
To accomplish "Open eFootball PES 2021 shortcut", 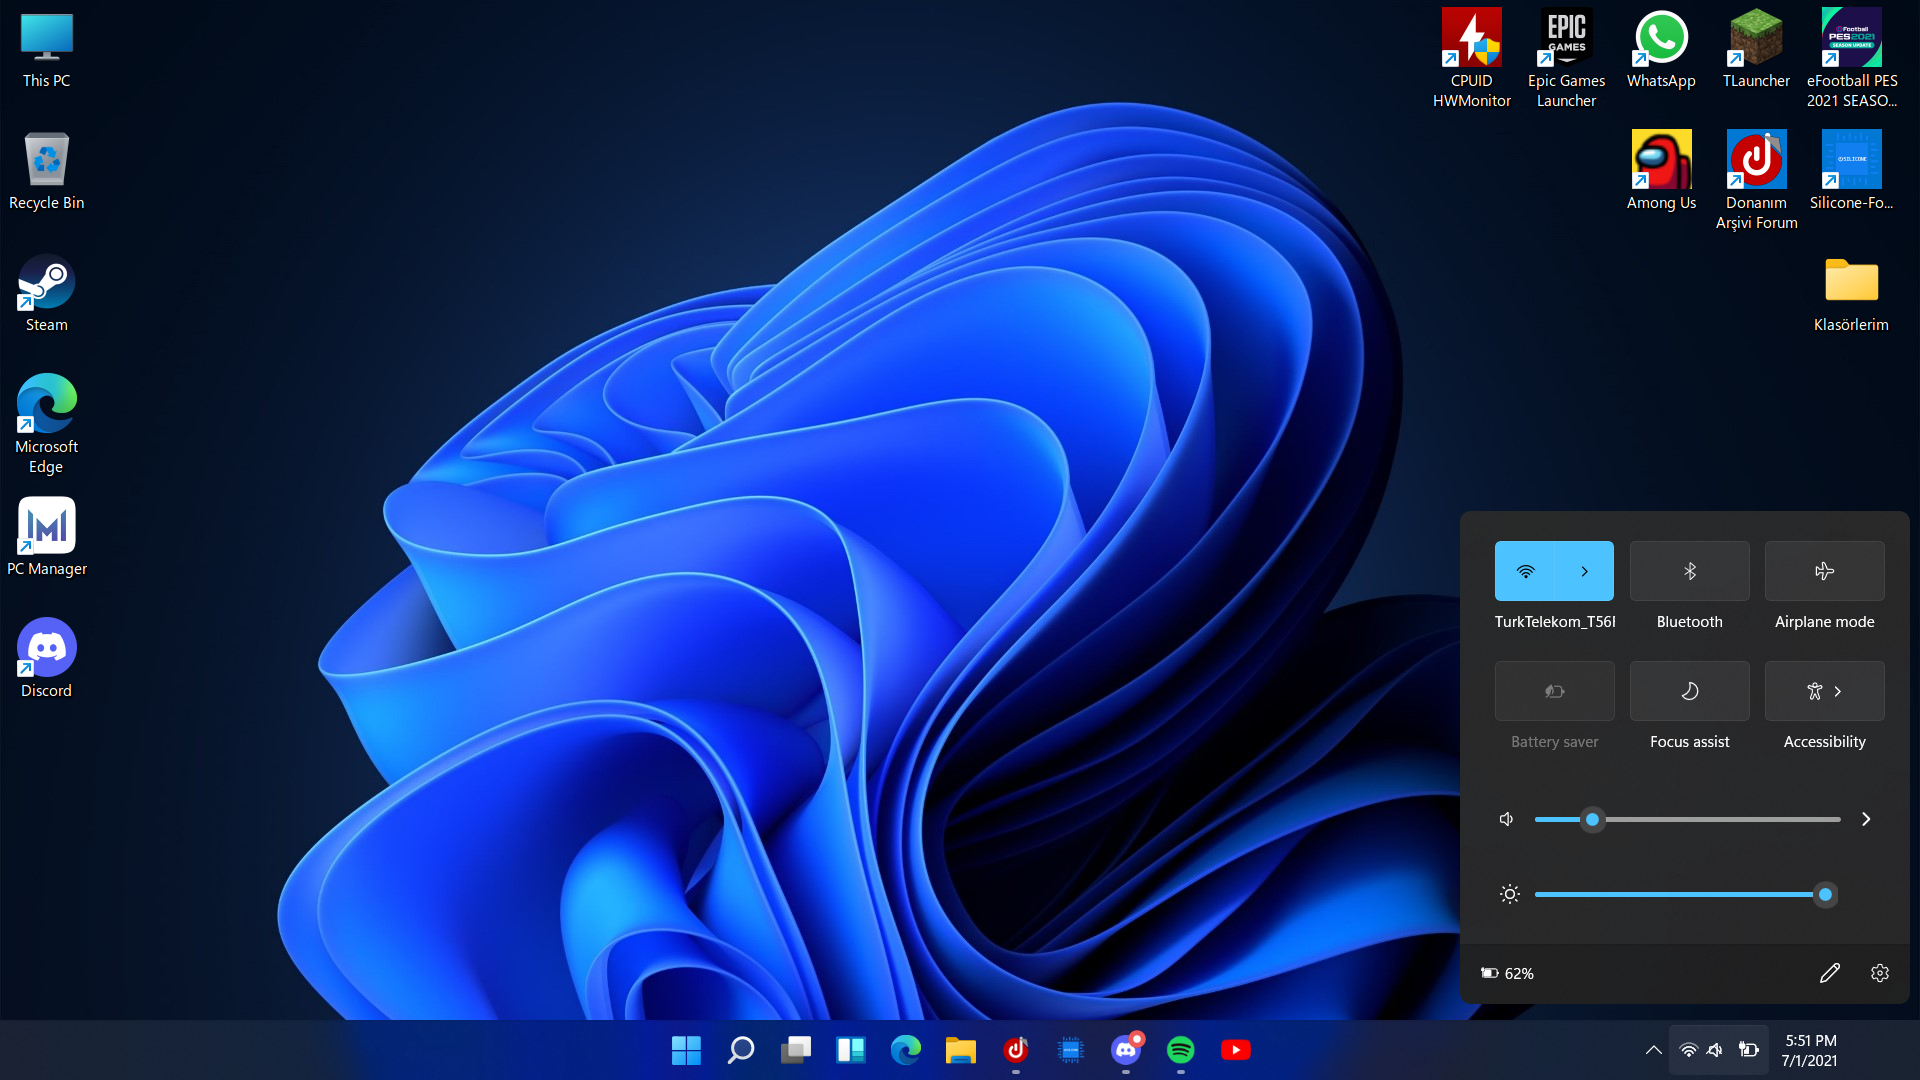I will point(1851,59).
